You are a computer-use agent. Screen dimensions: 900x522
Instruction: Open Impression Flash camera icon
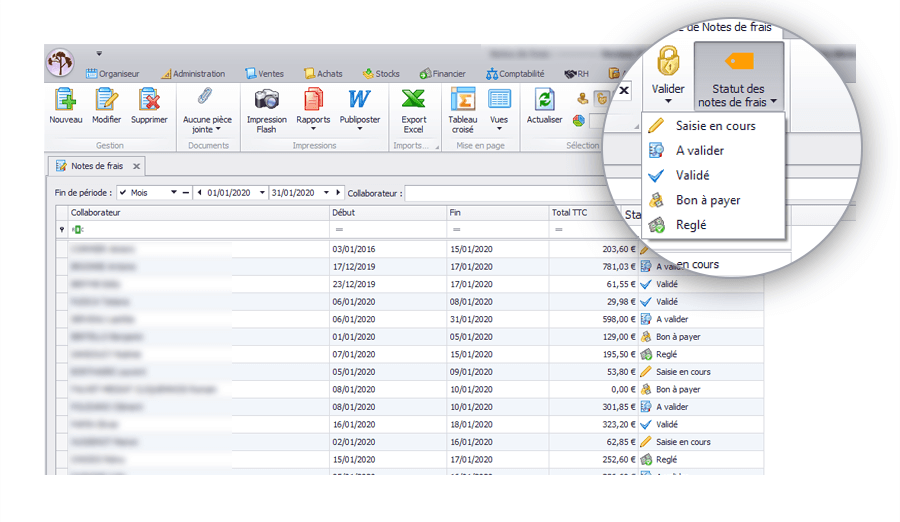click(x=266, y=100)
